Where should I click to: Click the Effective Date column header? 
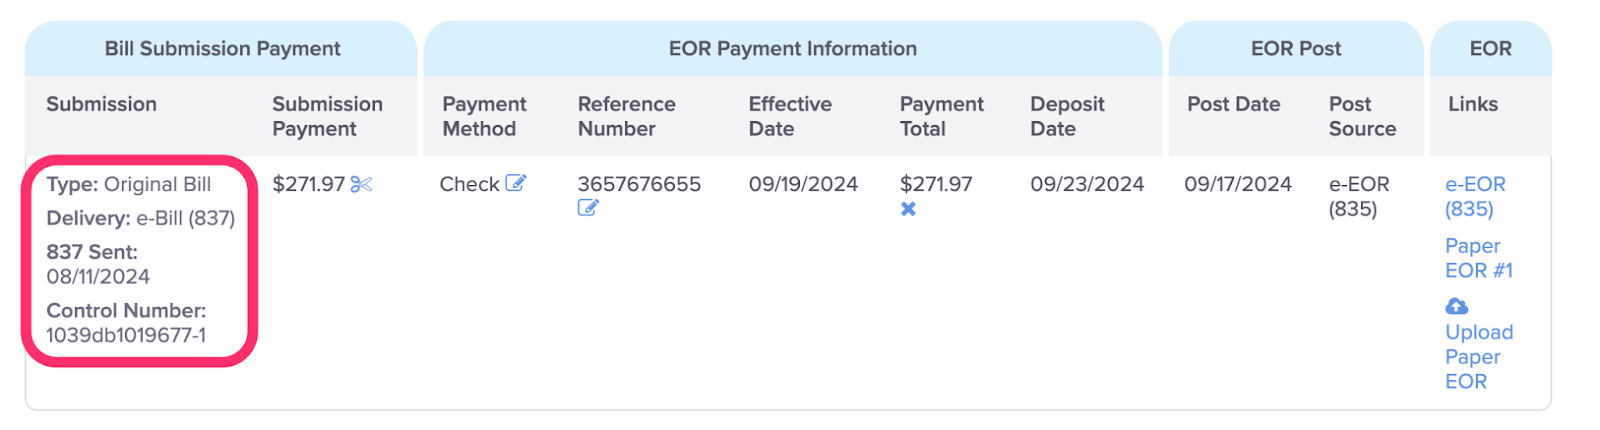point(790,116)
